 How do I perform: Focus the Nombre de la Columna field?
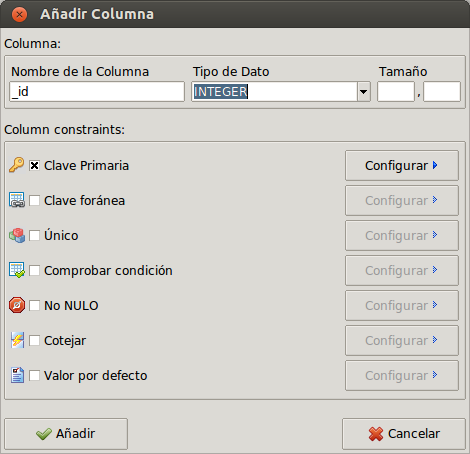(97, 91)
